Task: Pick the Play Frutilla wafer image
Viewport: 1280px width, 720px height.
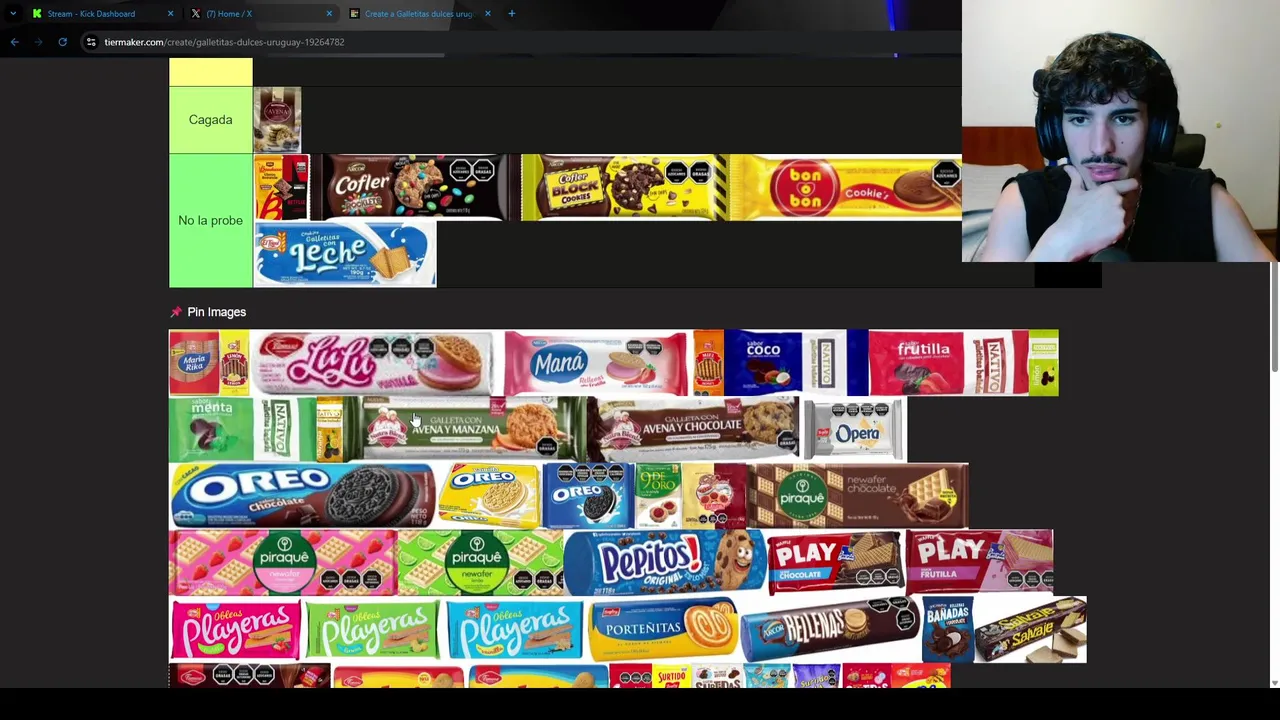Action: point(980,563)
